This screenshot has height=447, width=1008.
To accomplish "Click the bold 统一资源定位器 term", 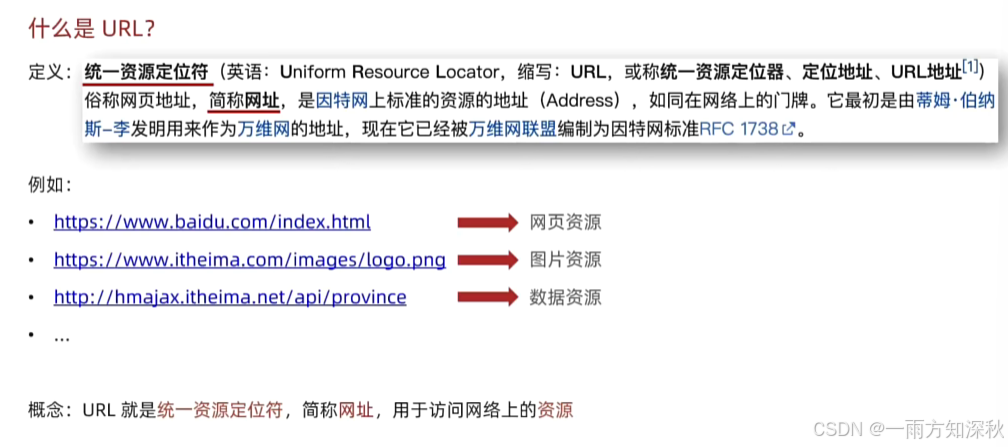I will (x=723, y=71).
